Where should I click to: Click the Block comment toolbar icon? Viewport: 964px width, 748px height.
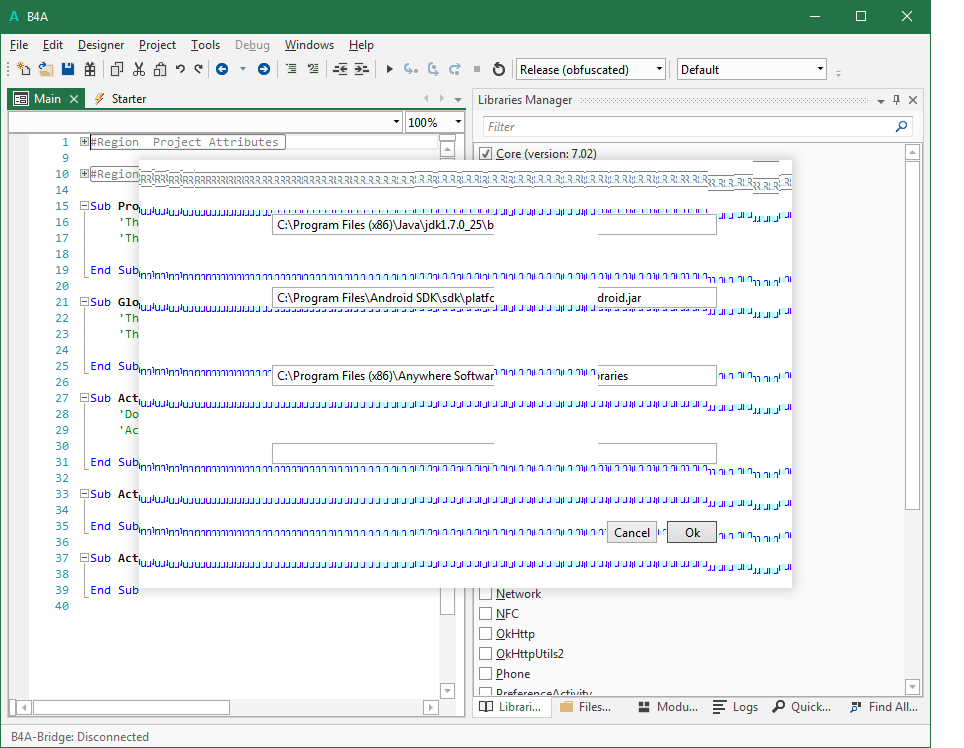coord(291,69)
